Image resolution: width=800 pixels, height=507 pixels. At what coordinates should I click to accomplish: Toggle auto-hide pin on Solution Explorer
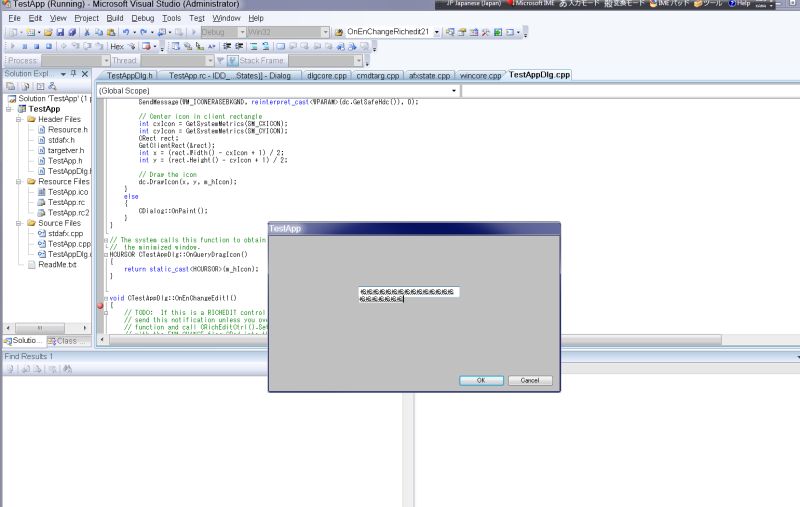[73, 74]
